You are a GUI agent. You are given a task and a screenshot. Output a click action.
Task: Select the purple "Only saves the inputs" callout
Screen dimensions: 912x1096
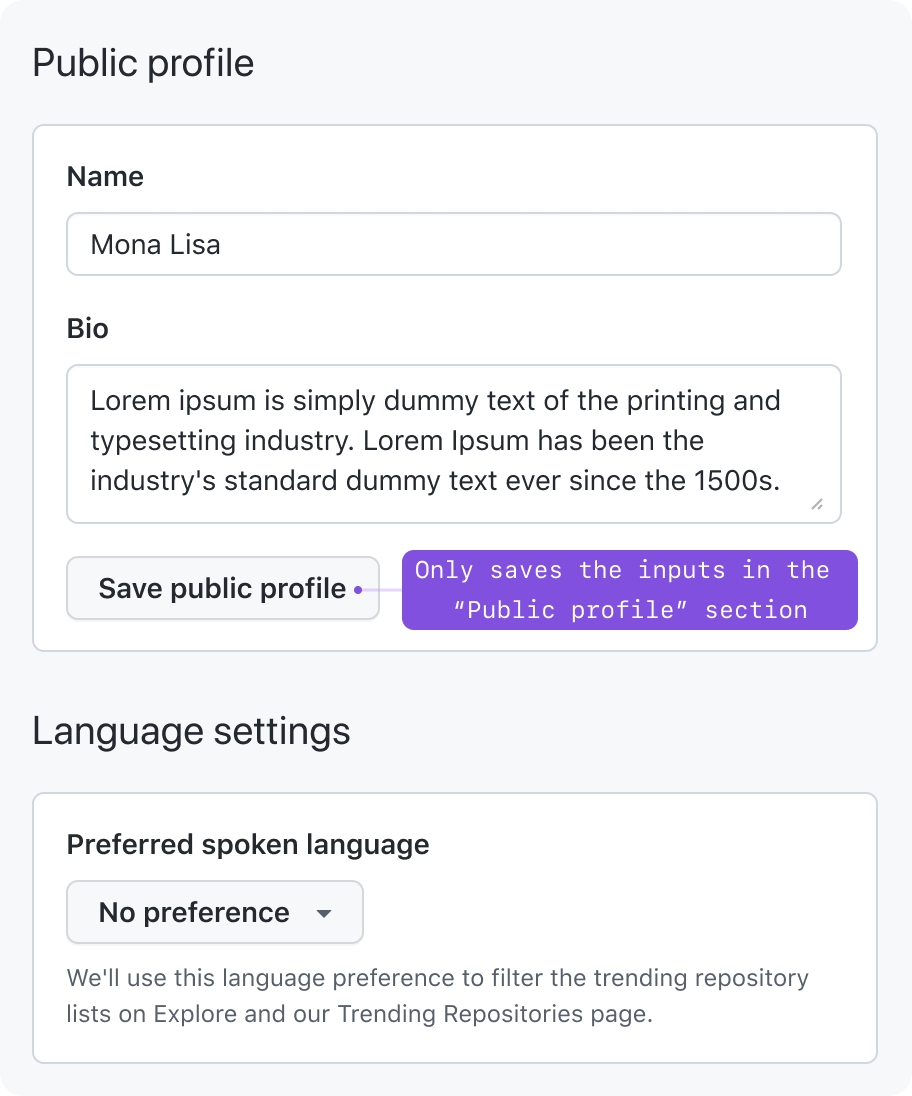point(630,590)
